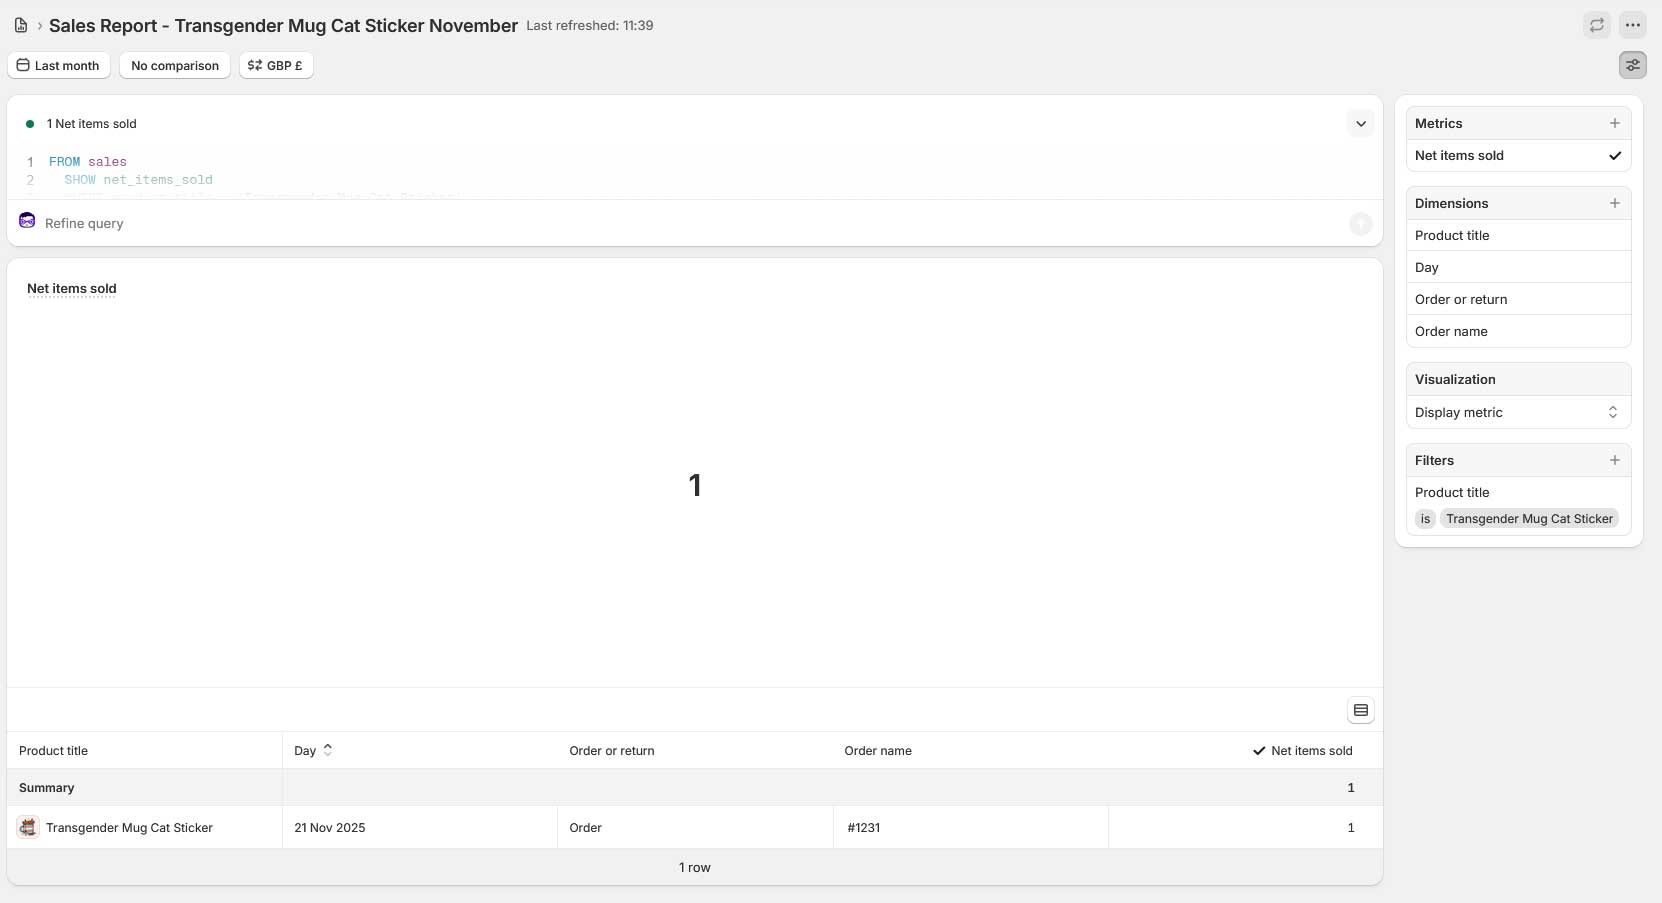Add a new filter with plus icon
1662x903 pixels.
[1614, 460]
